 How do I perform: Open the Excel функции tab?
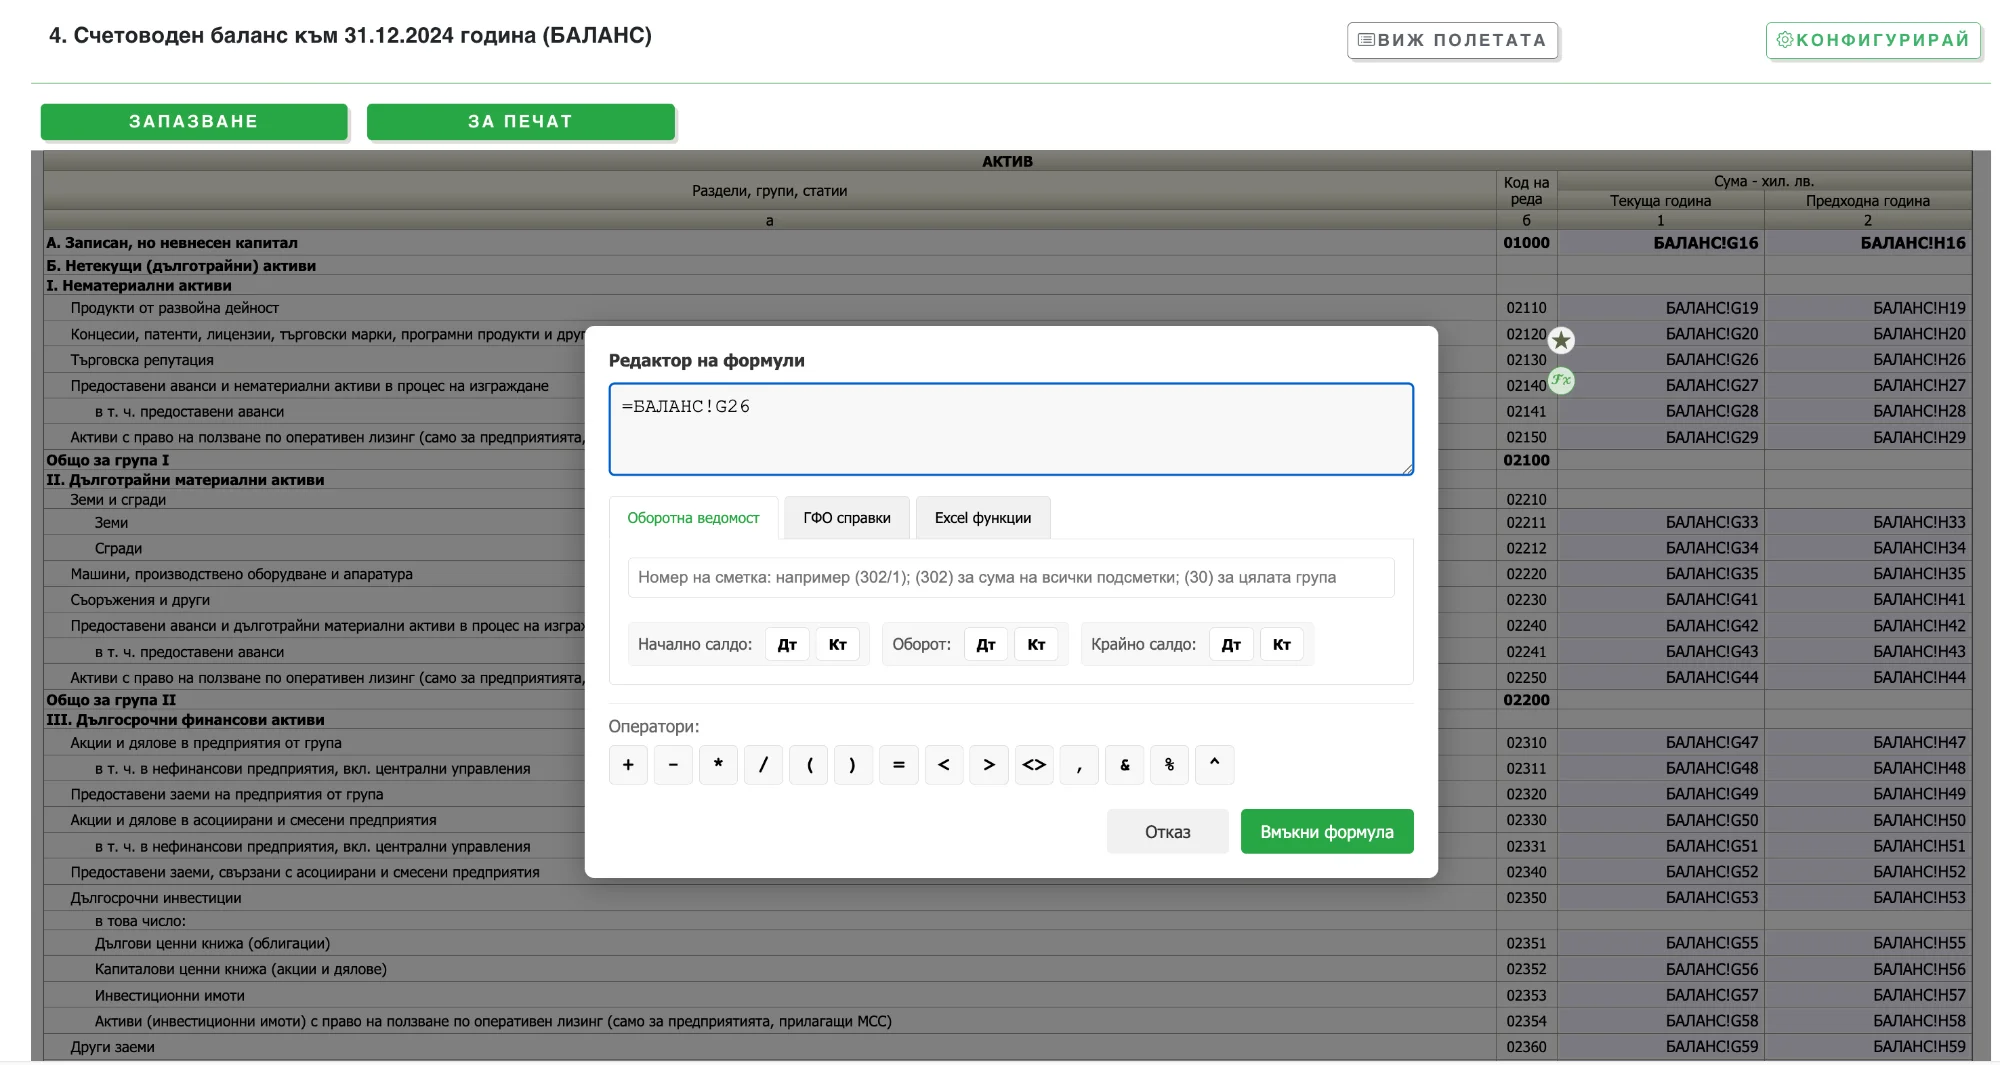click(982, 518)
